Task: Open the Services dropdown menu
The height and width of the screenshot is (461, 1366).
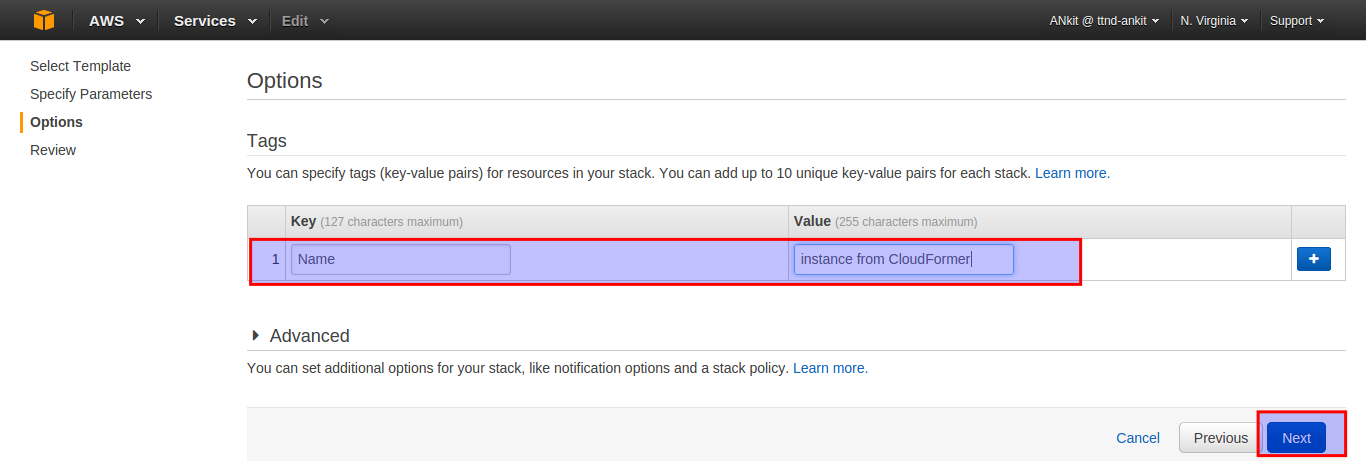Action: 214,20
